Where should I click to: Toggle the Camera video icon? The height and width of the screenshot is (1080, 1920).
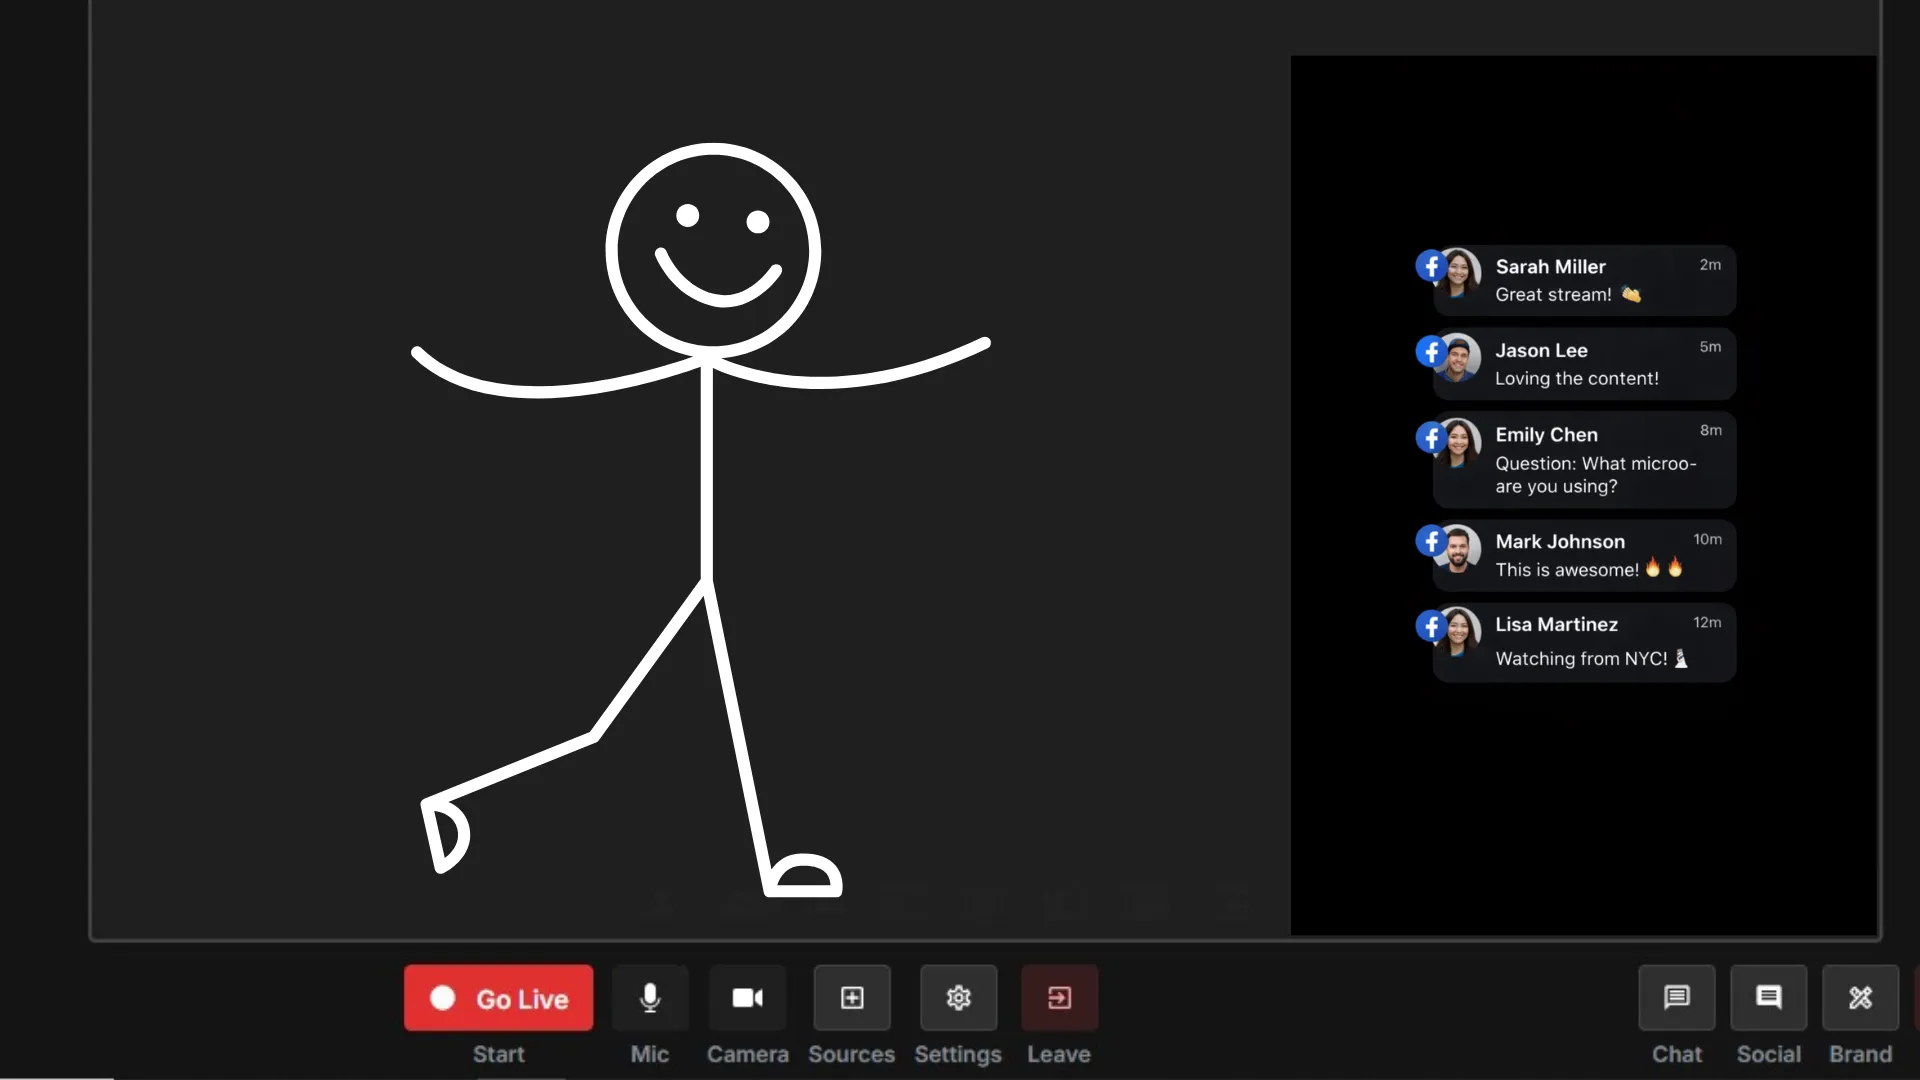click(748, 998)
